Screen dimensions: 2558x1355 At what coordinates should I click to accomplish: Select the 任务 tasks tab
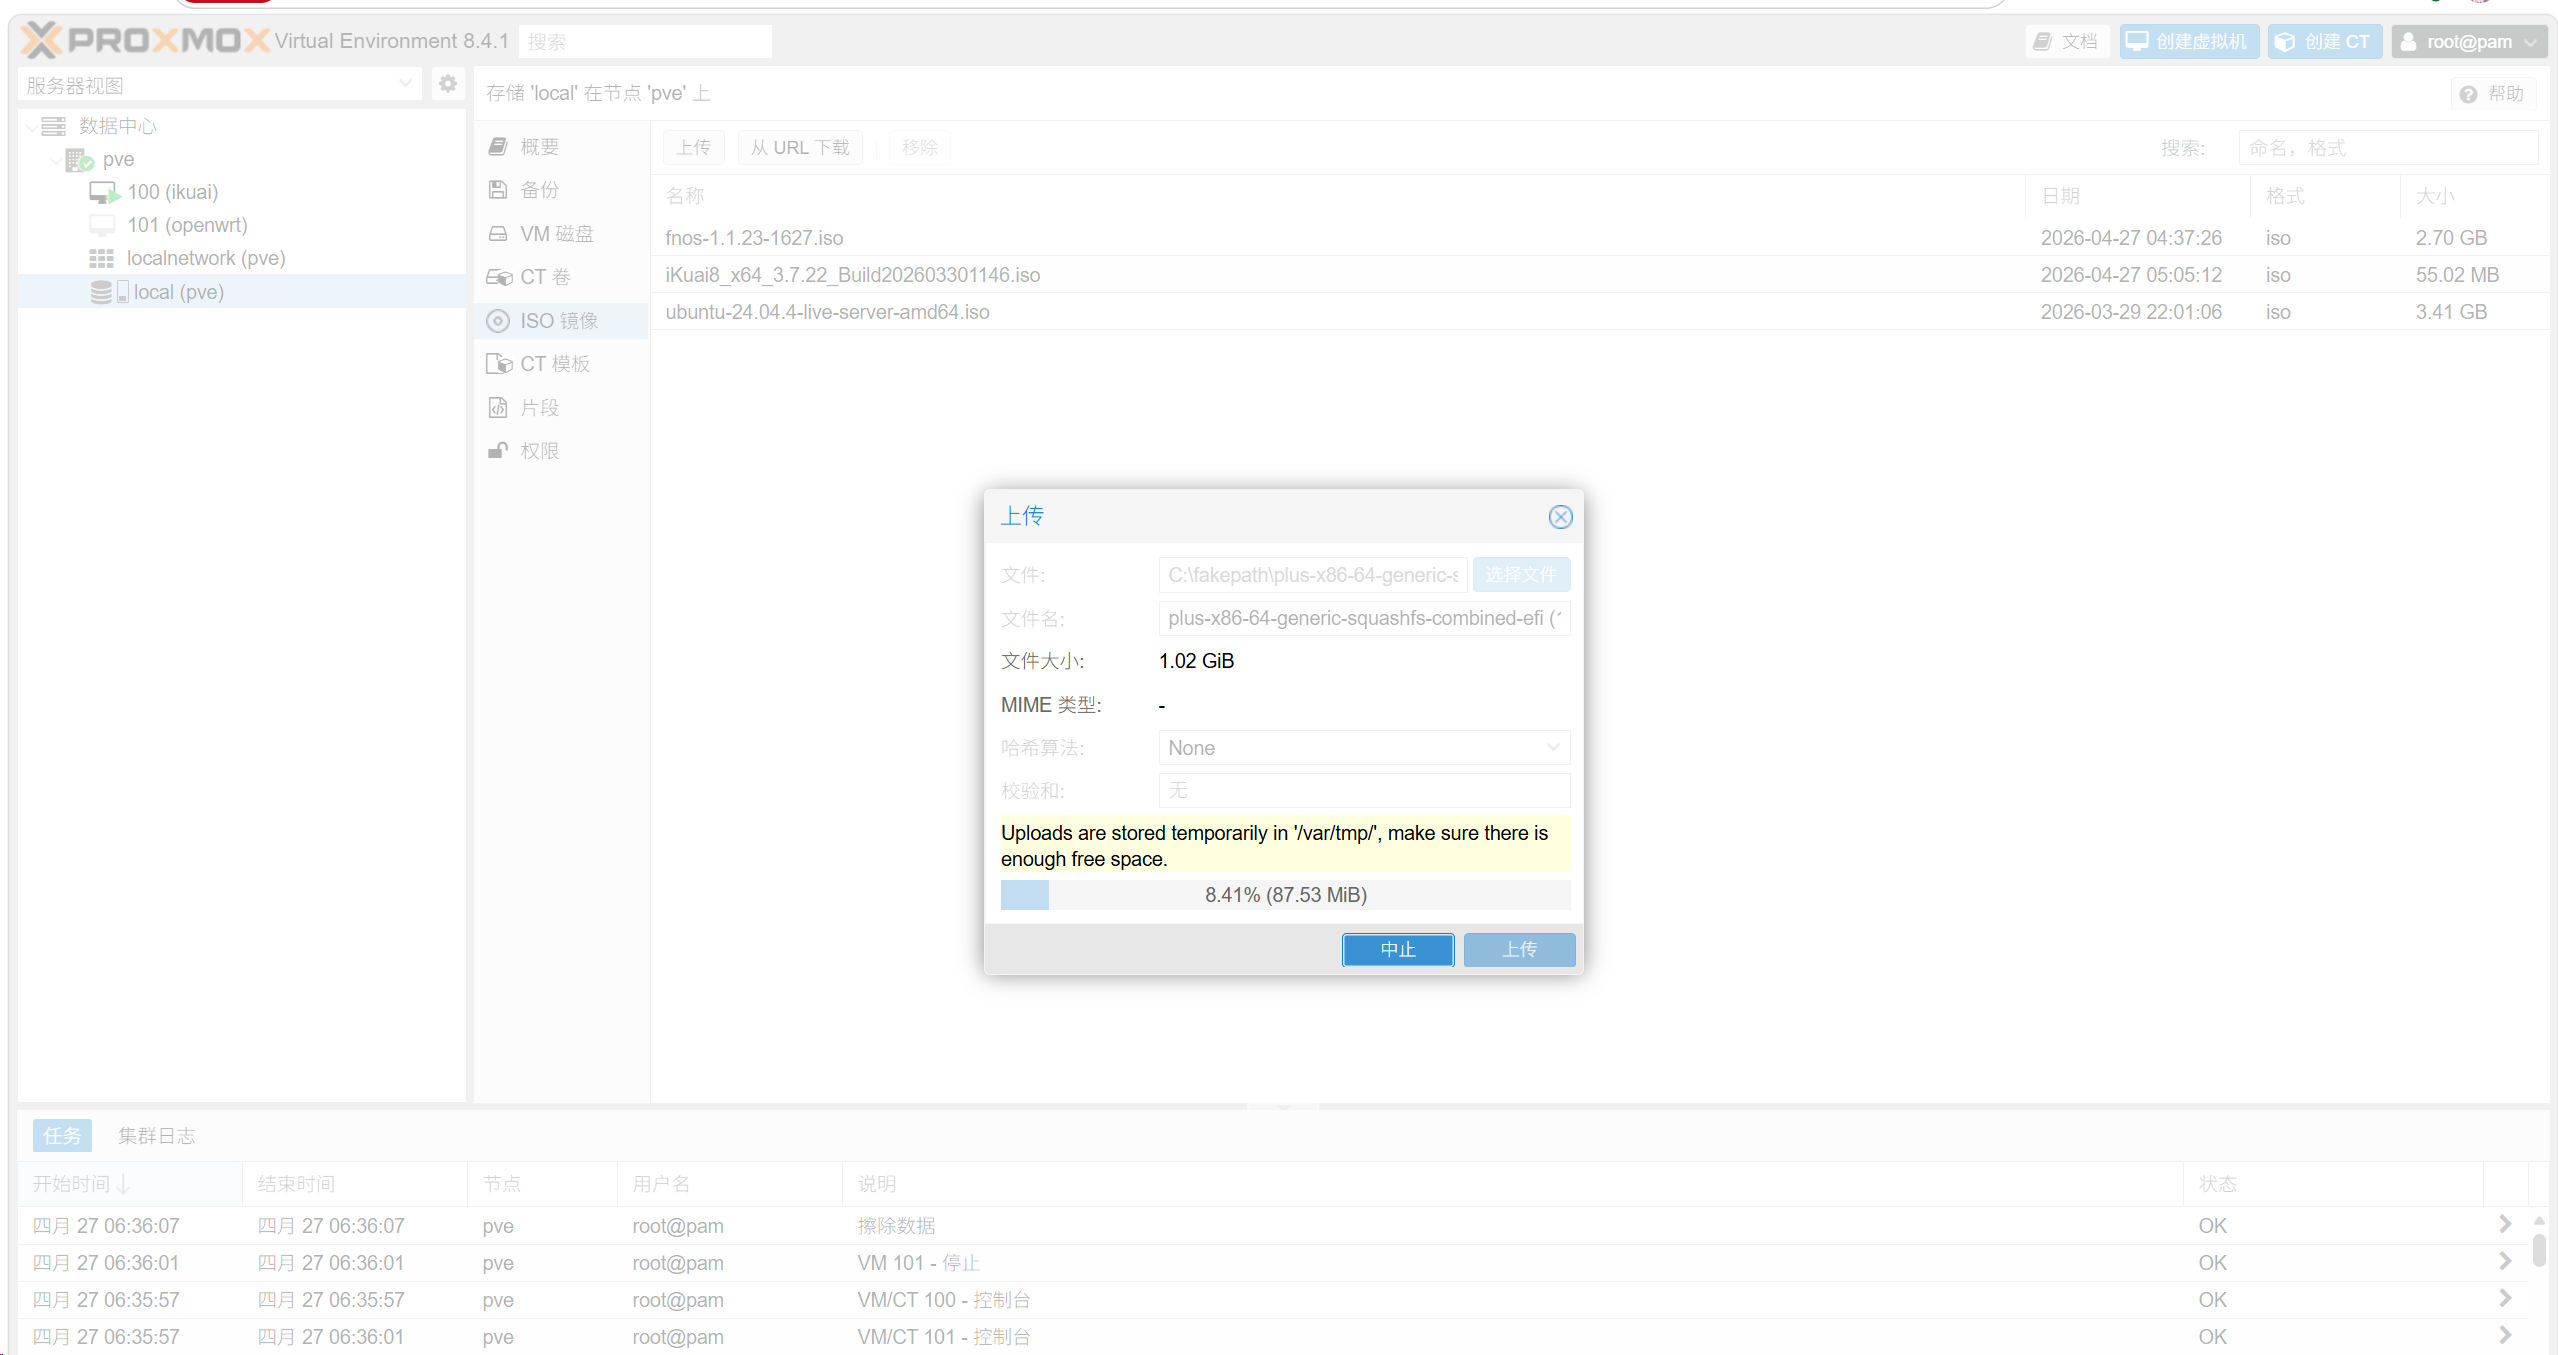point(62,1136)
